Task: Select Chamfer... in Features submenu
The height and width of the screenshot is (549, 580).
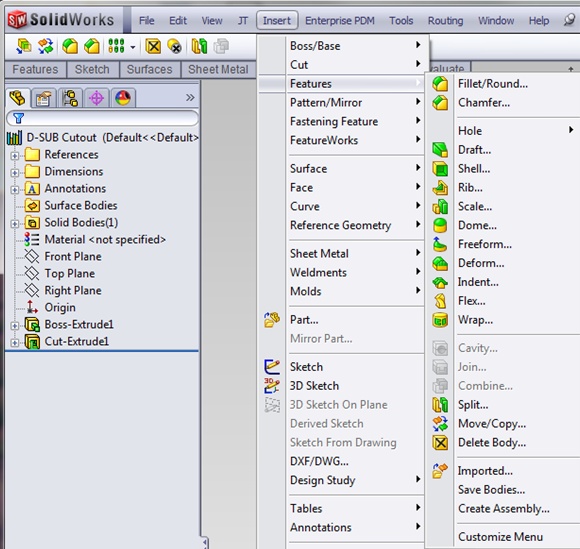Action: point(484,102)
